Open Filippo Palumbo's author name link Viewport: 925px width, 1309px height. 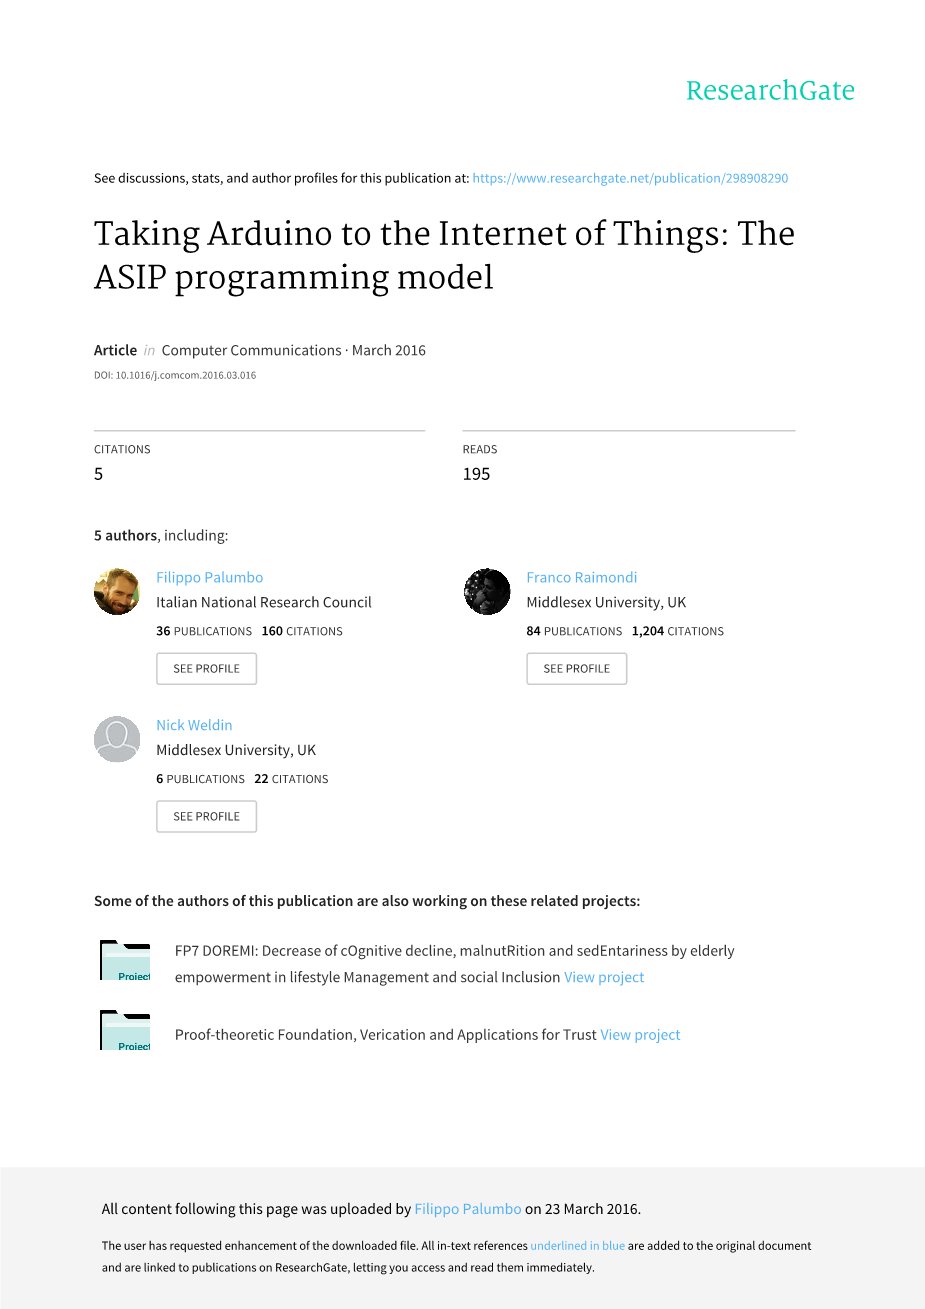pos(210,578)
